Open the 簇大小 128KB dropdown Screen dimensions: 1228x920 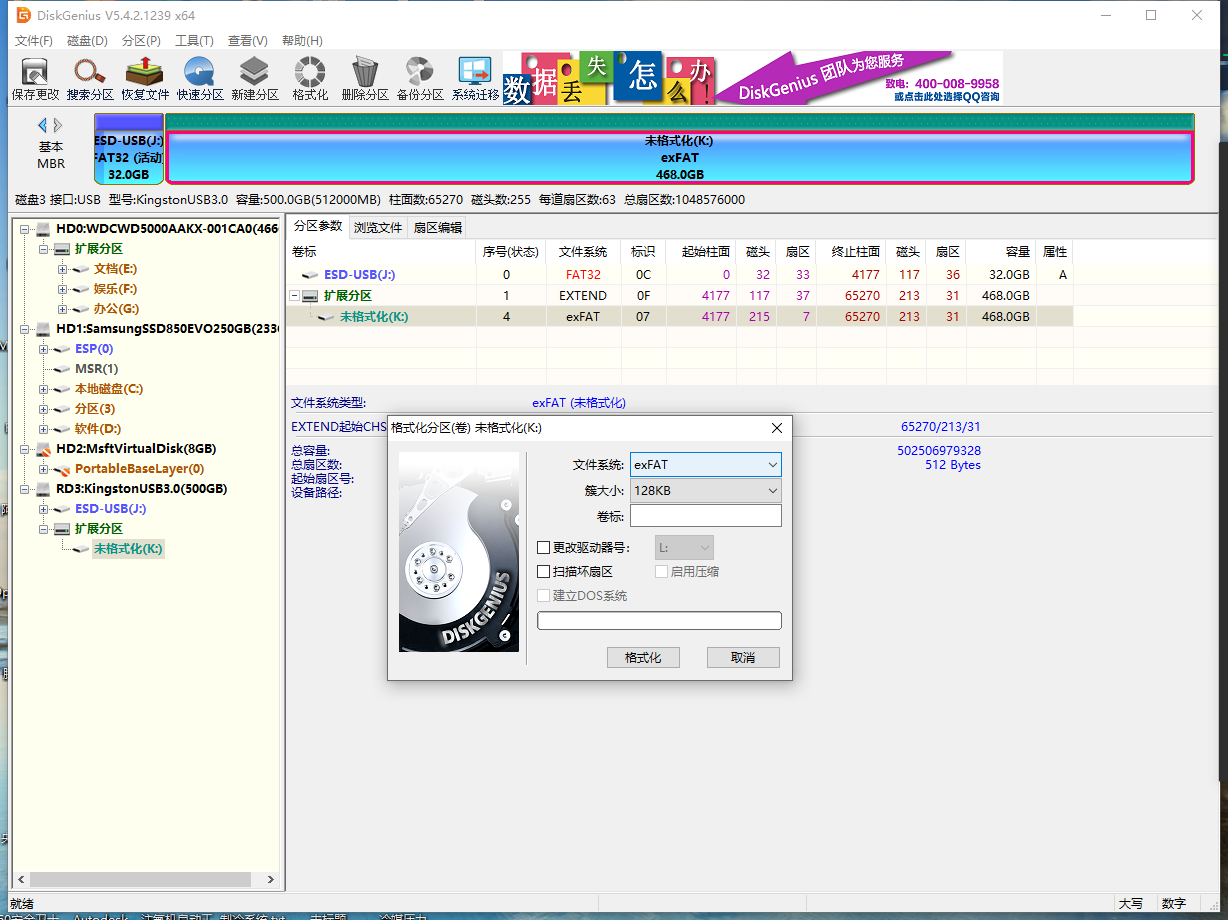(705, 491)
